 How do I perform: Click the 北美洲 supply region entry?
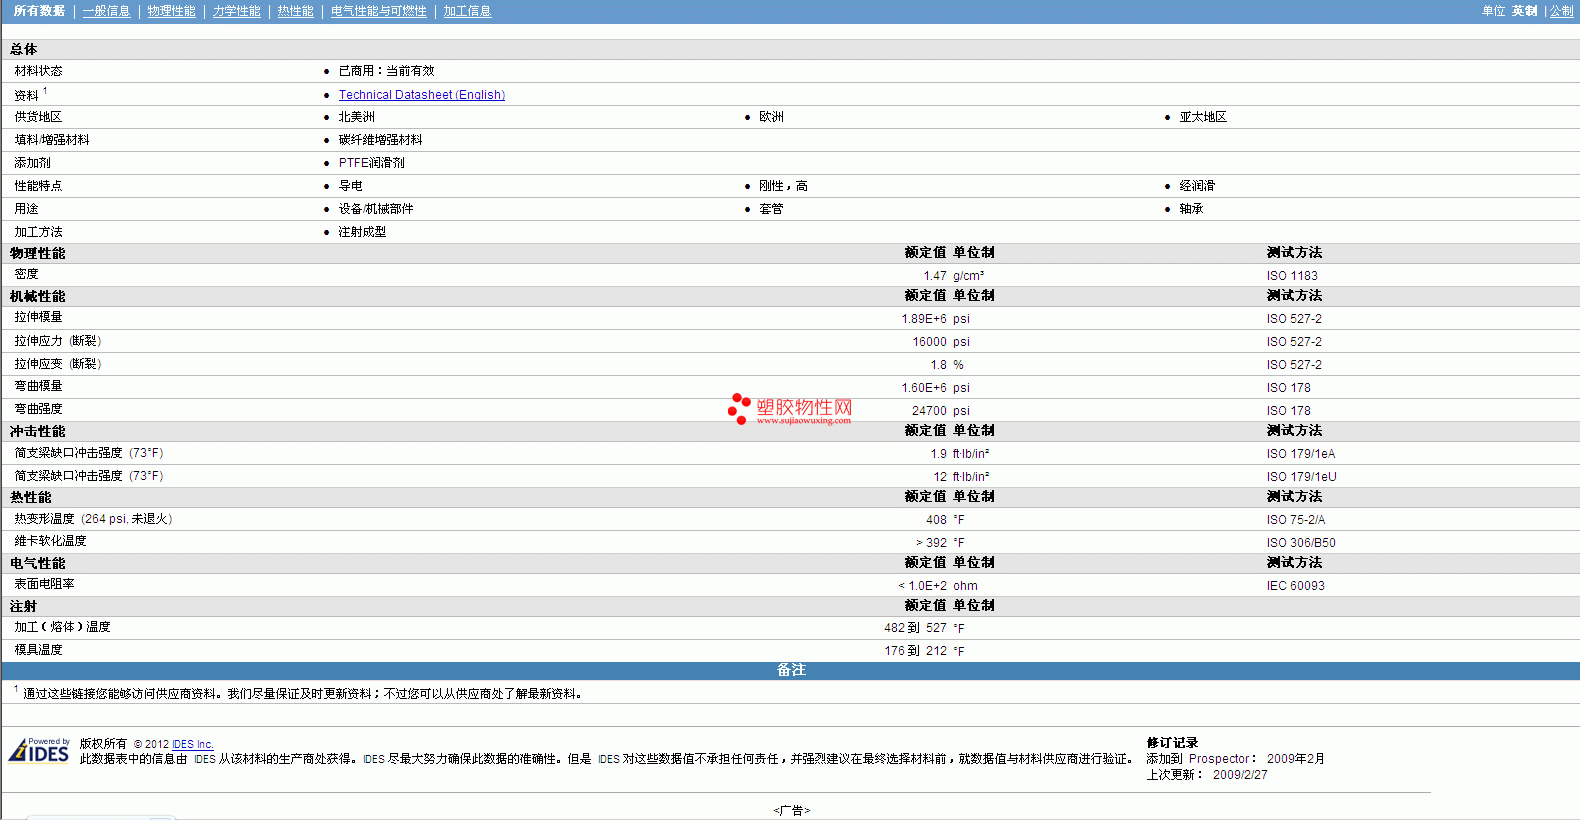coord(356,117)
